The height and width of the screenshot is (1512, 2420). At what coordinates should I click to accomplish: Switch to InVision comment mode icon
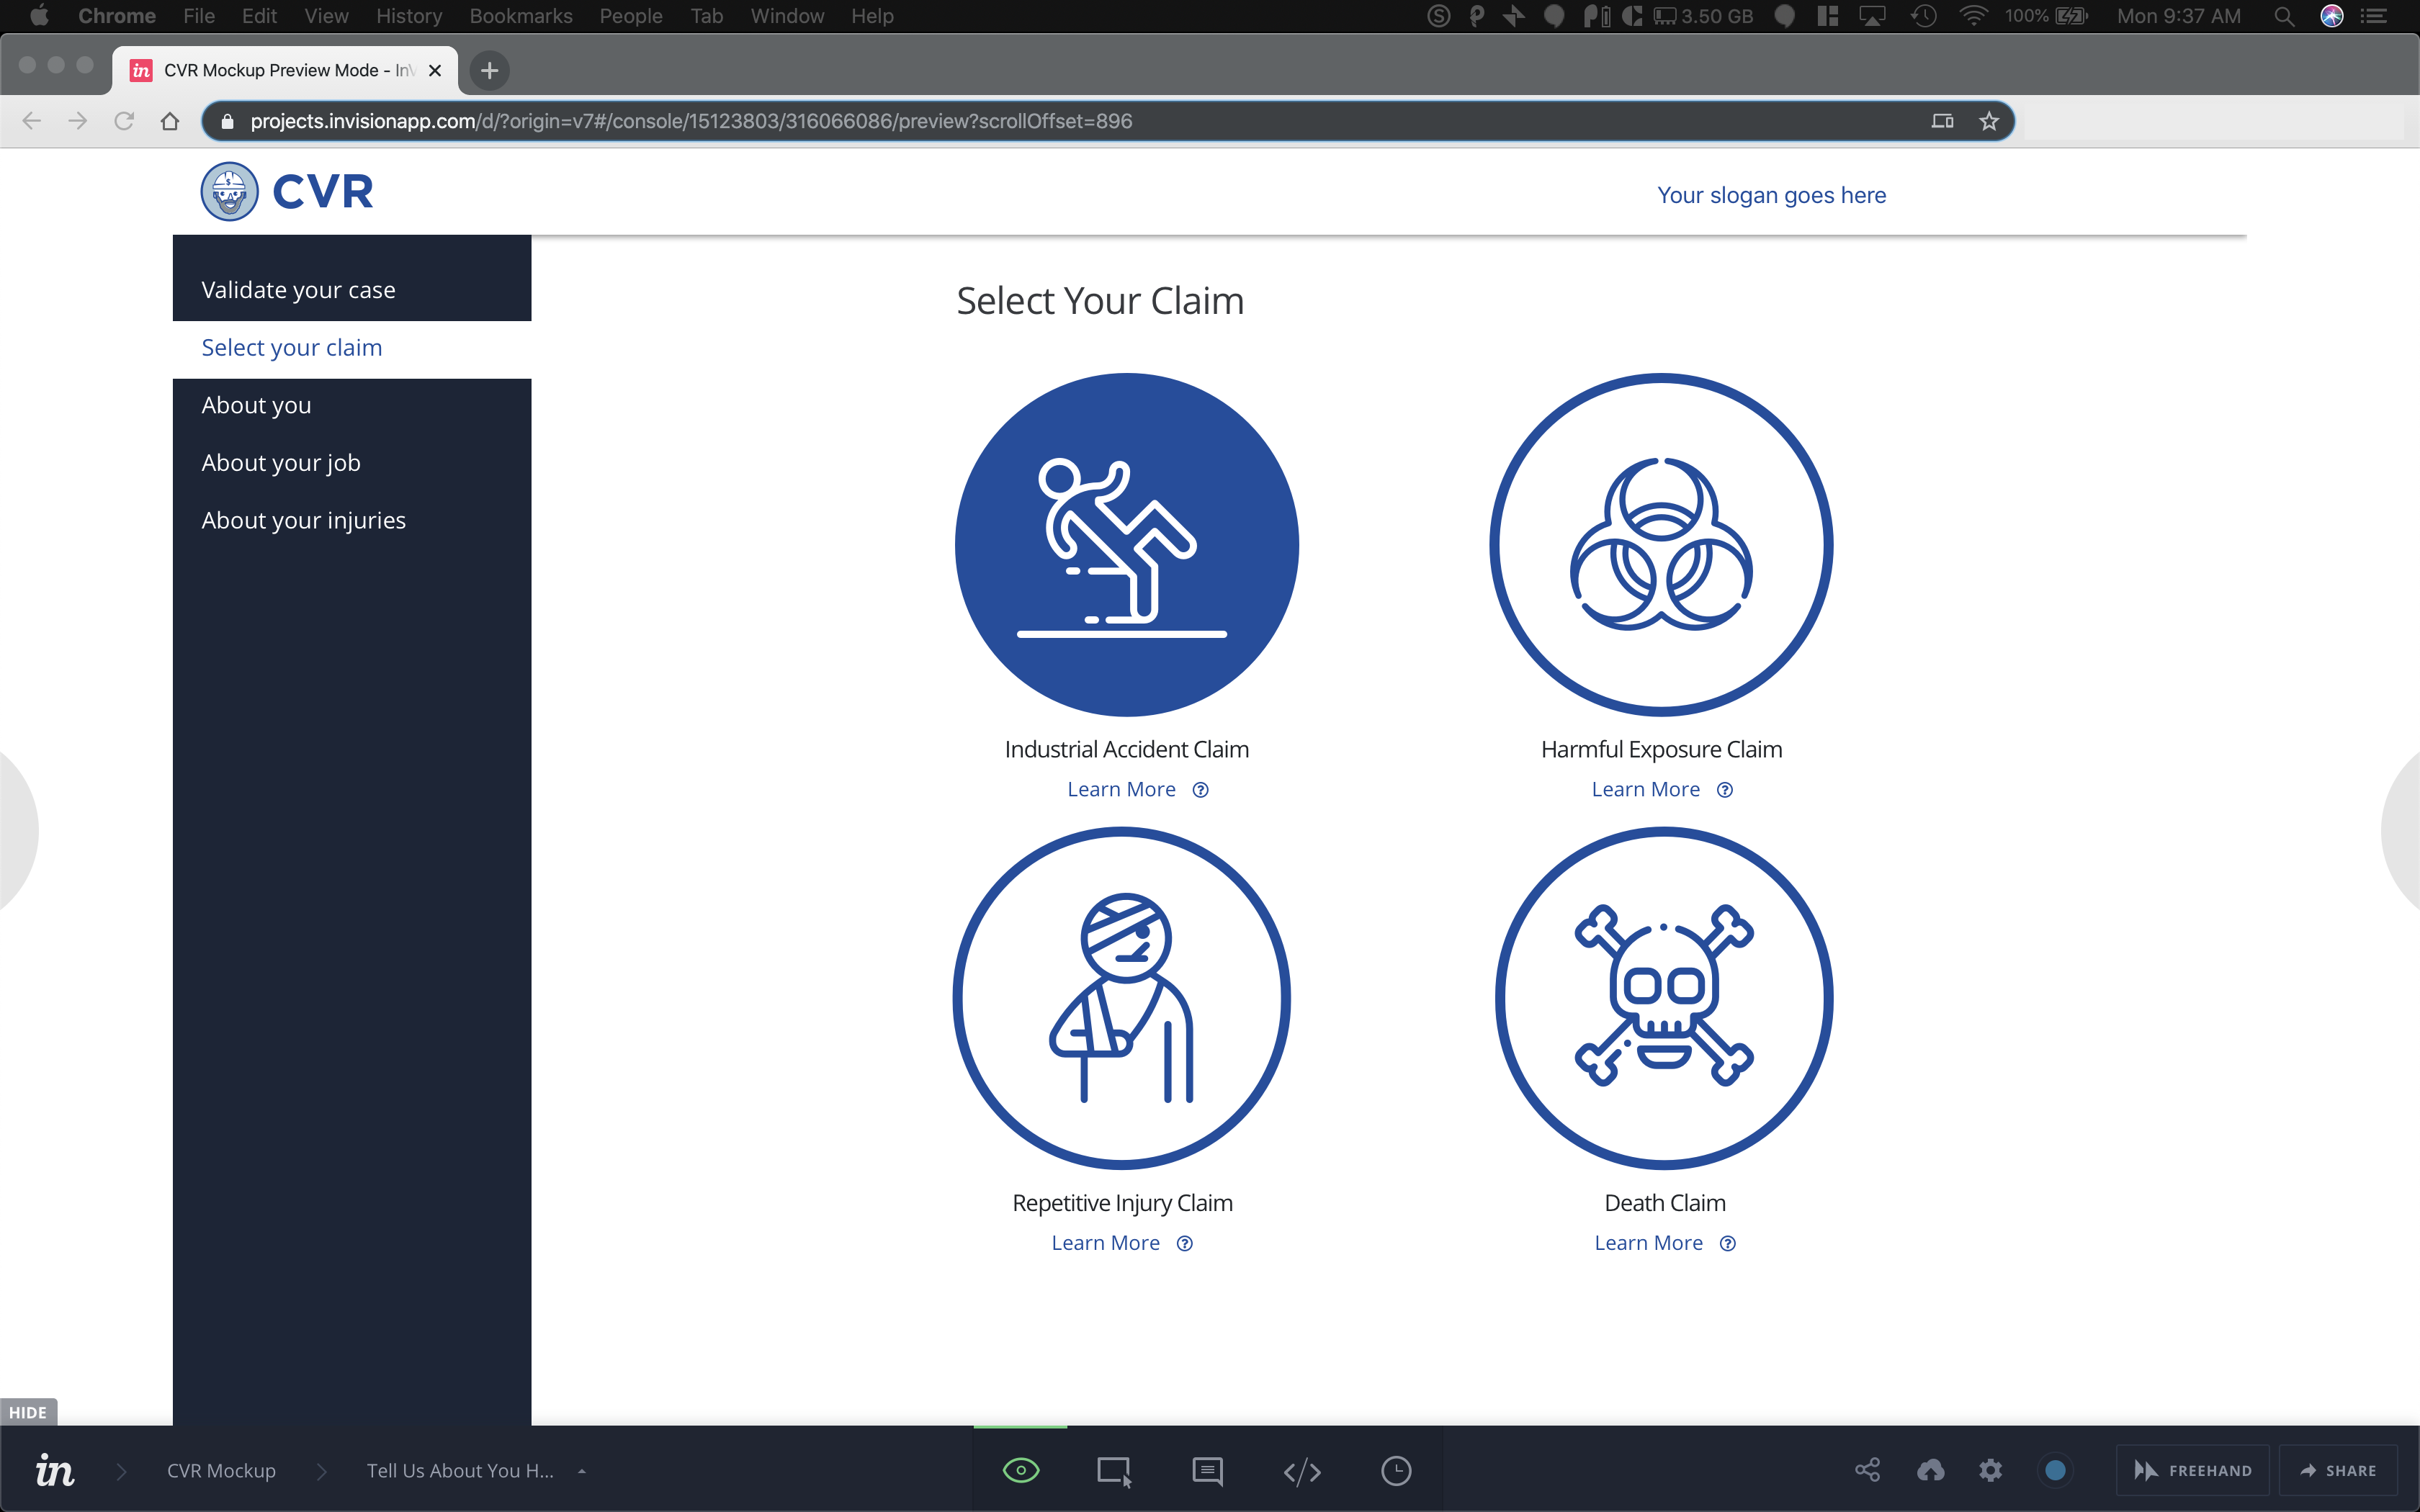[x=1207, y=1471]
